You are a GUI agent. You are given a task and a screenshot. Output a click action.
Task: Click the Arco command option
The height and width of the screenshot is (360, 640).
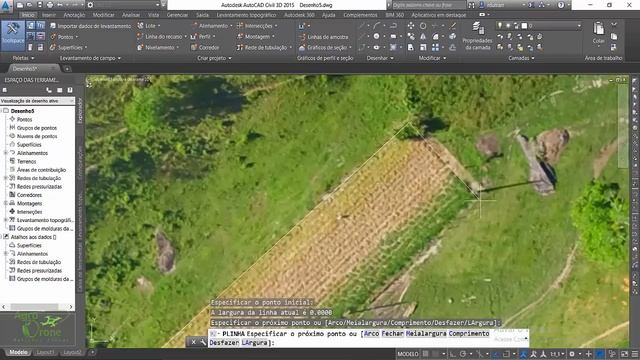click(x=371, y=333)
